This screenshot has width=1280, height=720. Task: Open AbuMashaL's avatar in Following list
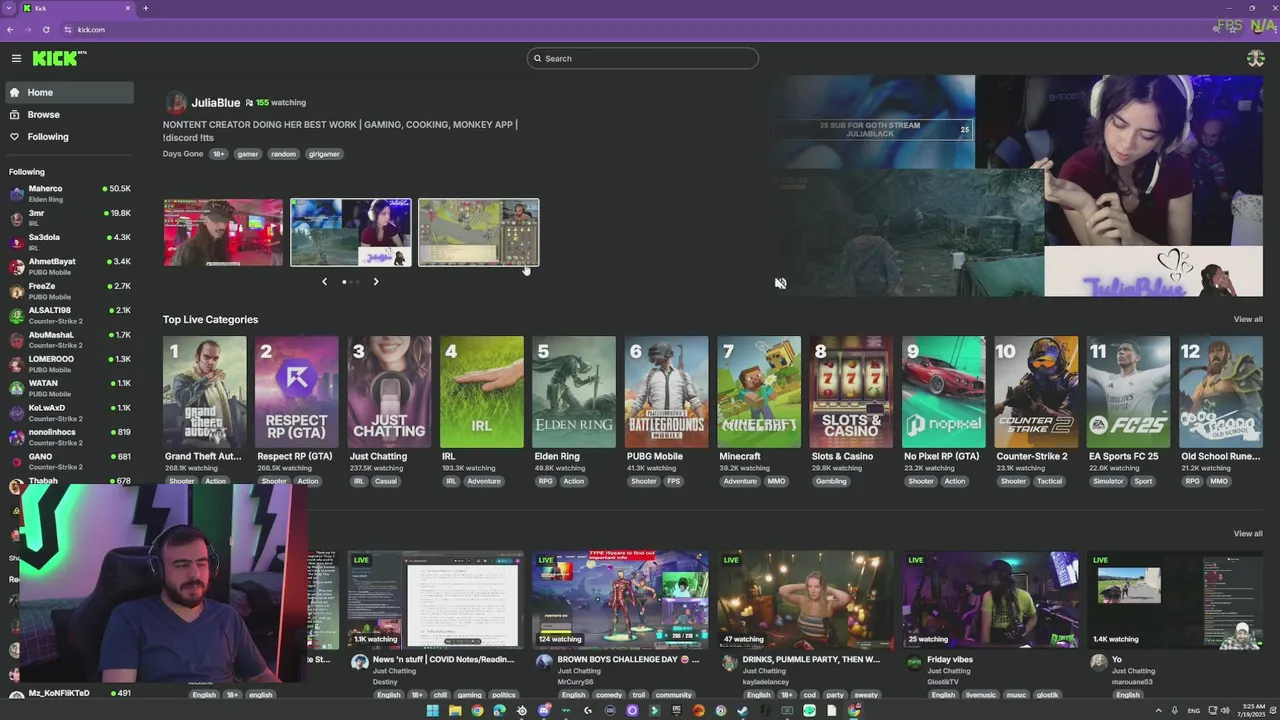(17, 339)
